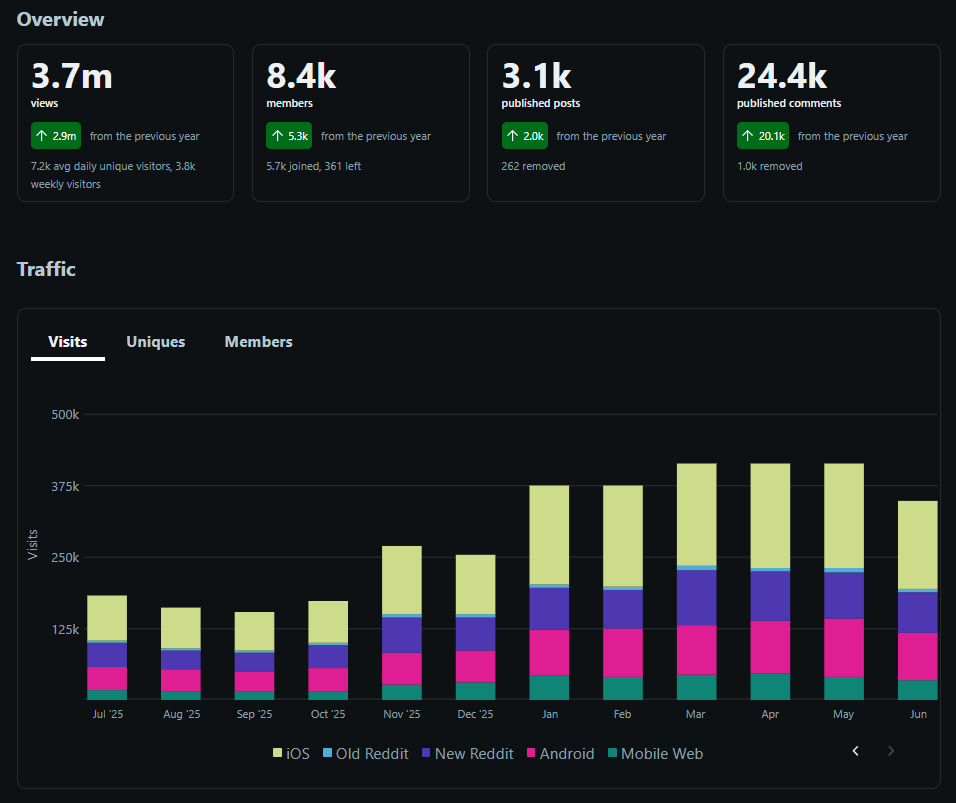The width and height of the screenshot is (956, 803).
Task: Select the 8.4k members card
Action: 361,123
